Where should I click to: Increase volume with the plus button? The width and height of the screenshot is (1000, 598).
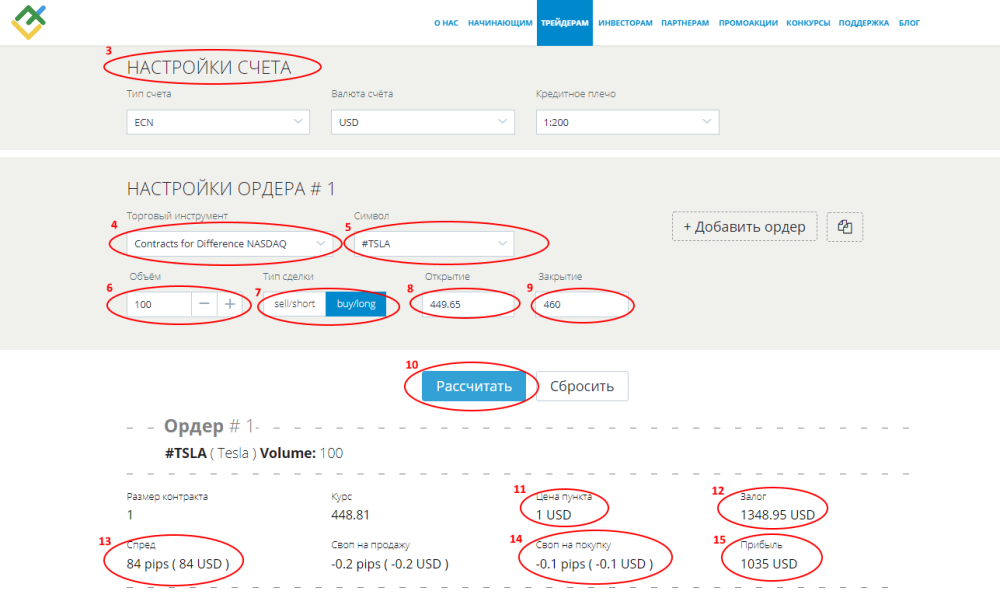pos(230,304)
